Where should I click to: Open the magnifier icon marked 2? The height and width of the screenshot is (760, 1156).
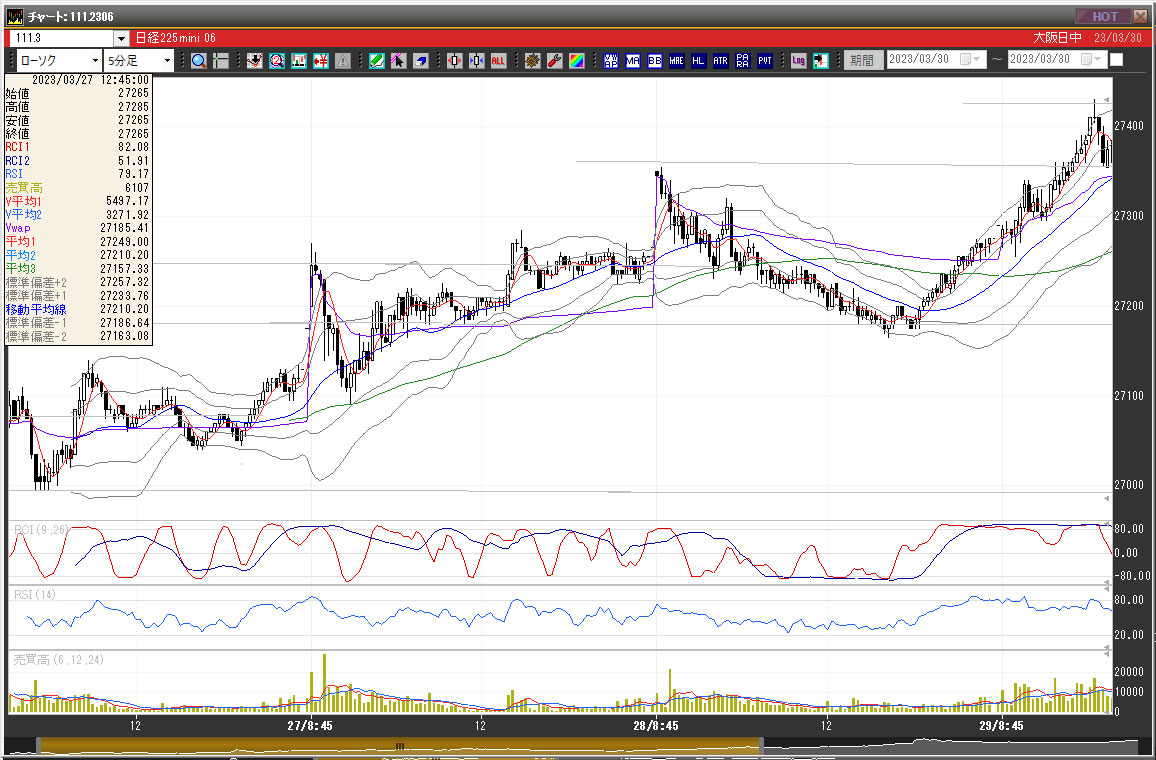[276, 60]
